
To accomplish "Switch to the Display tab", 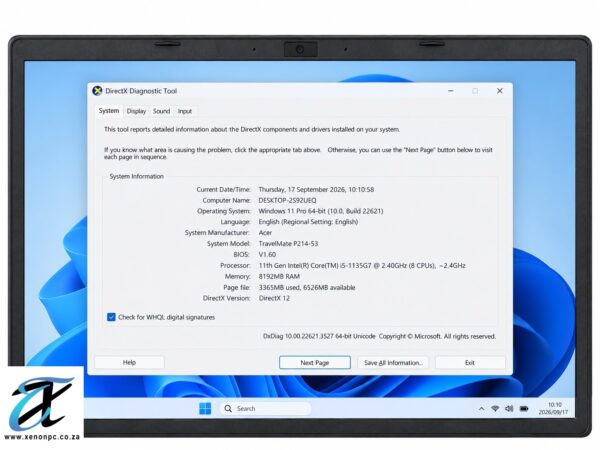I will pos(136,111).
